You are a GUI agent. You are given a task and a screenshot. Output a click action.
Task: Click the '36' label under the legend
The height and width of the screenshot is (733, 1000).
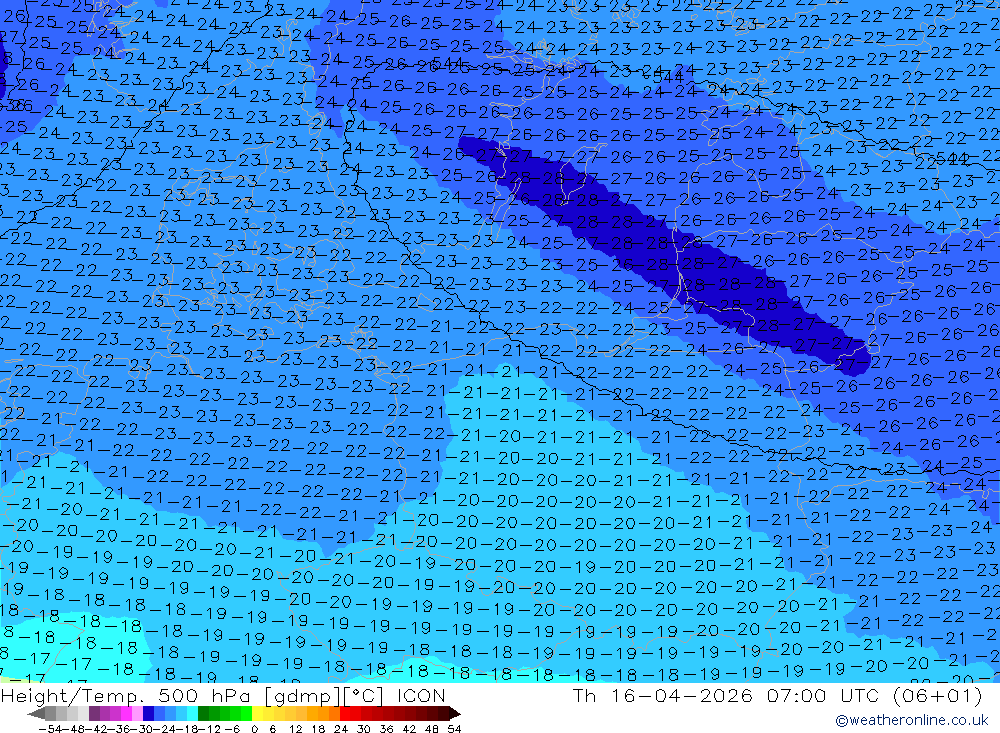click(x=386, y=729)
